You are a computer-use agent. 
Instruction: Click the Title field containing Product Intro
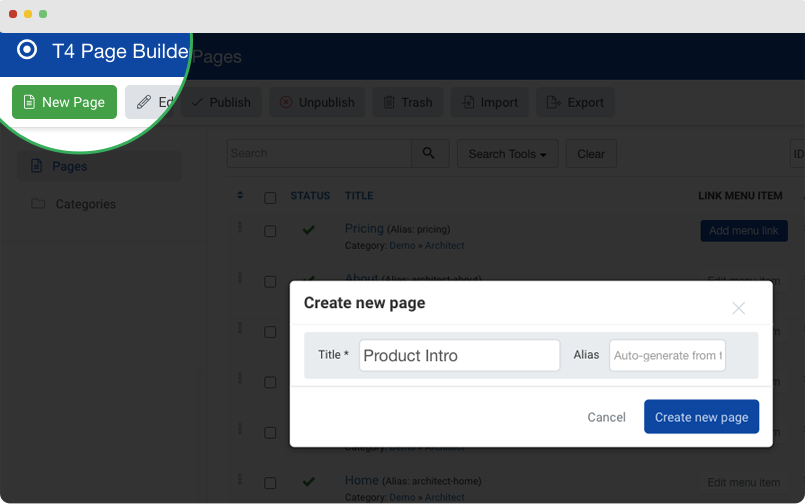[459, 355]
